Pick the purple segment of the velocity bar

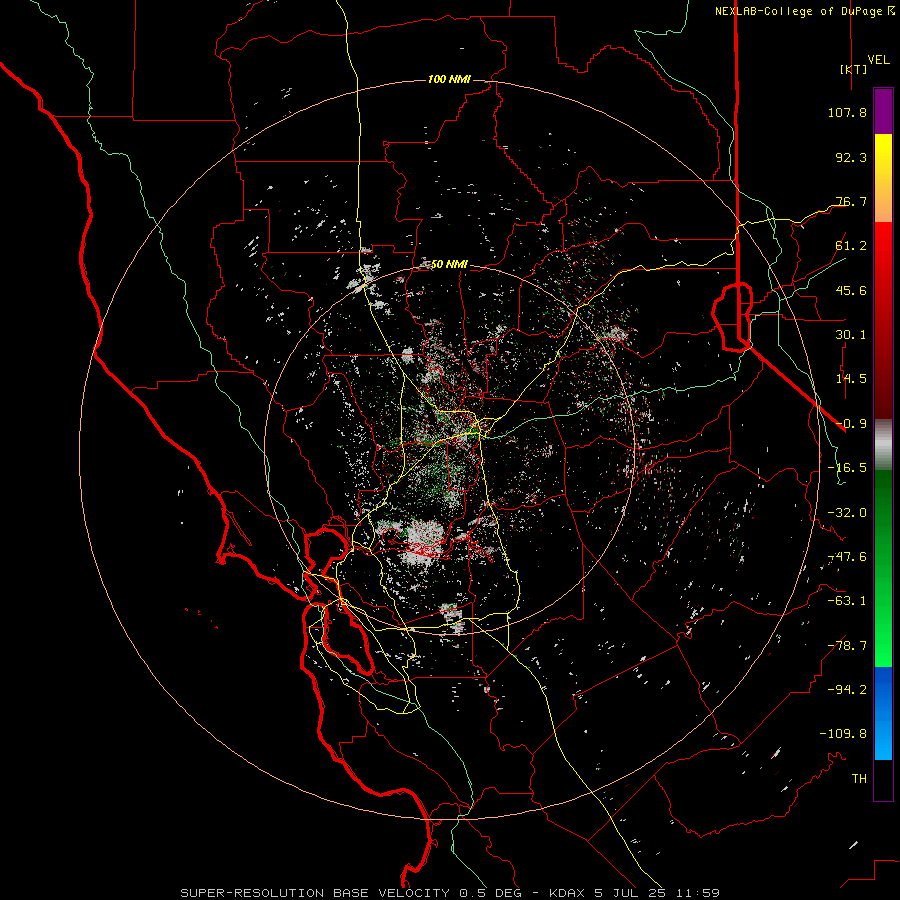883,111
